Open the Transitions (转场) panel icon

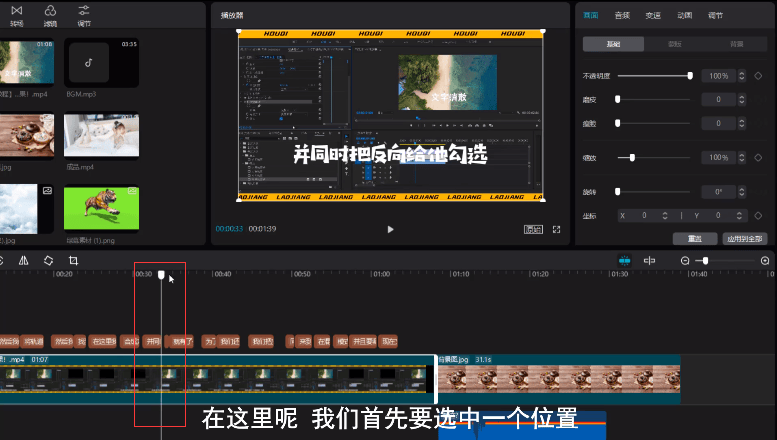click(x=16, y=11)
